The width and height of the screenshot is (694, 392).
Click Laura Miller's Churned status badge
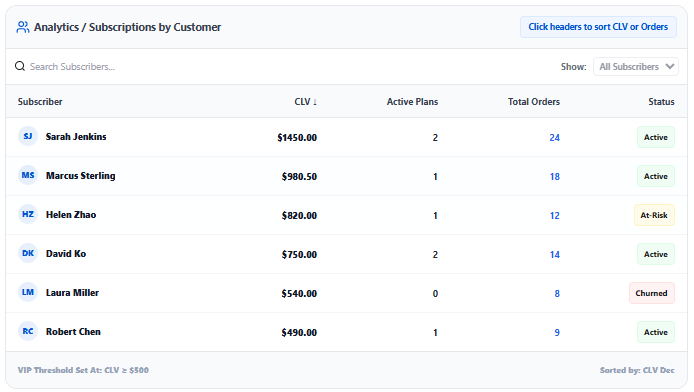tap(652, 293)
